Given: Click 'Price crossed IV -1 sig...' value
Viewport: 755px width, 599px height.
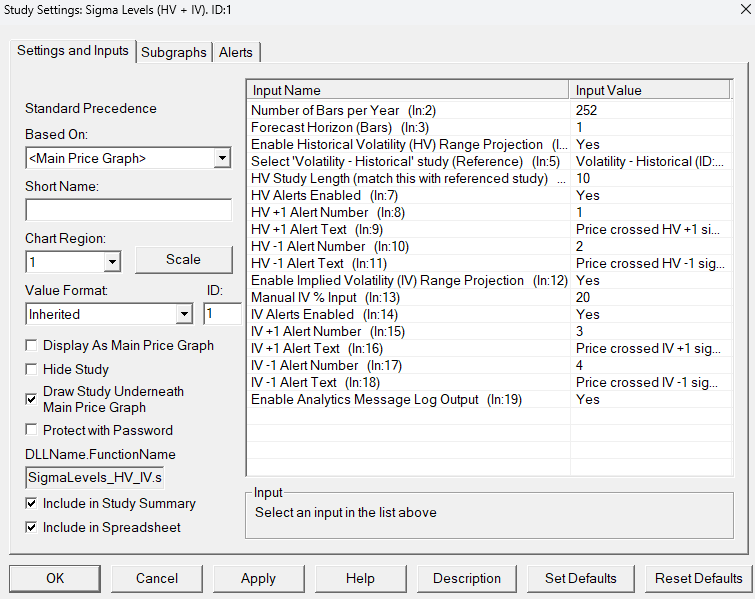Looking at the screenshot, I should pos(647,382).
